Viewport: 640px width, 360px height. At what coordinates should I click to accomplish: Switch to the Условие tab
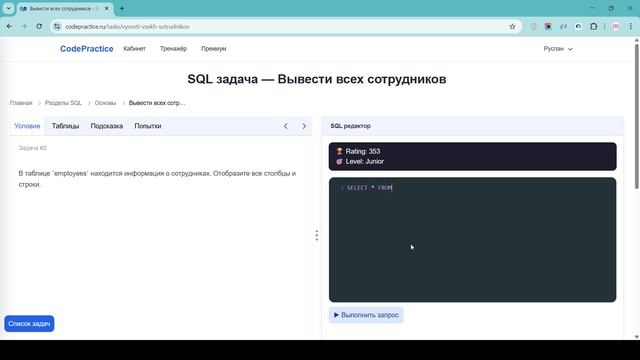click(x=27, y=126)
